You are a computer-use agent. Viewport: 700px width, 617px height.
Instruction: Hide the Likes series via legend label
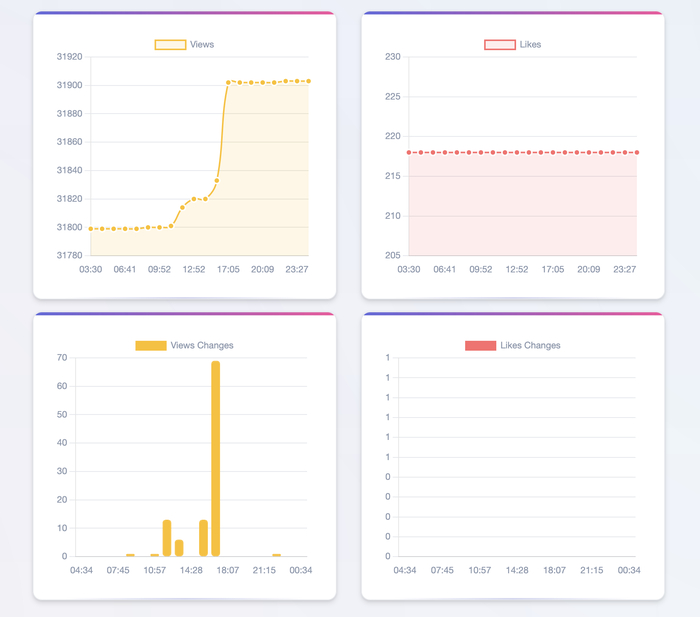[x=530, y=45]
